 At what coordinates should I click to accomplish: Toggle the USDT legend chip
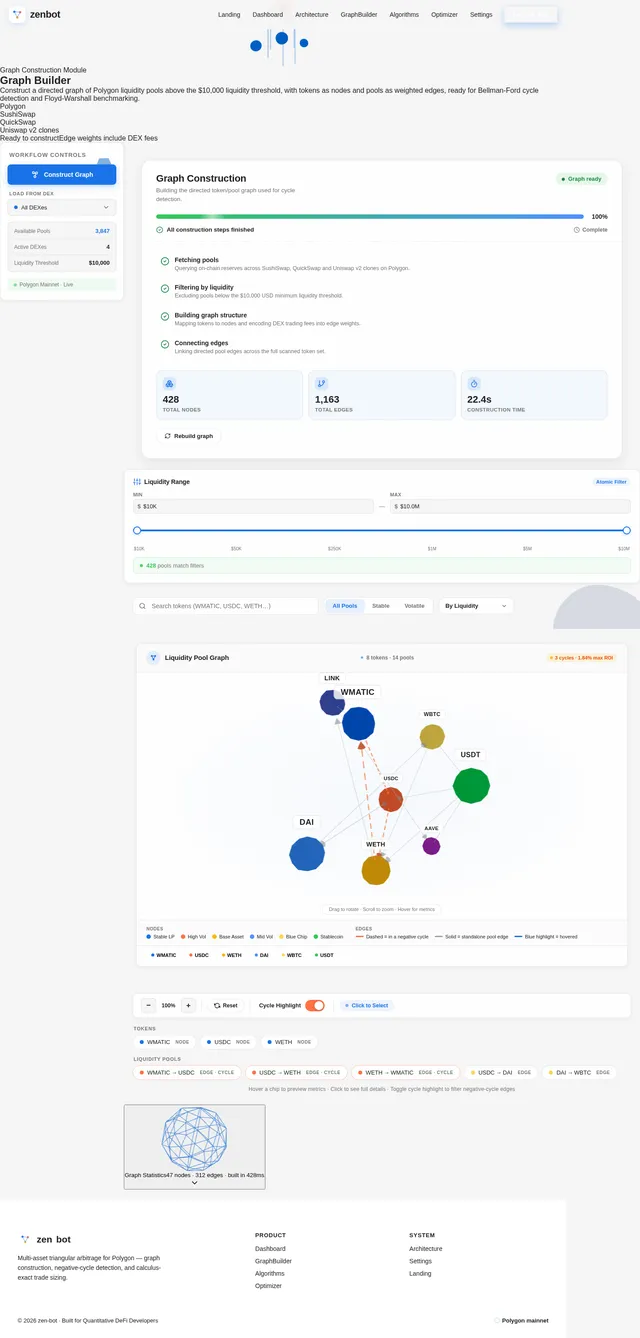(324, 955)
